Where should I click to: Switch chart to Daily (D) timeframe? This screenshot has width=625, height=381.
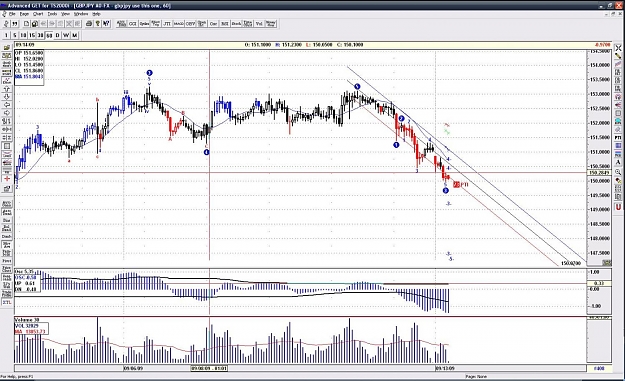[x=57, y=35]
